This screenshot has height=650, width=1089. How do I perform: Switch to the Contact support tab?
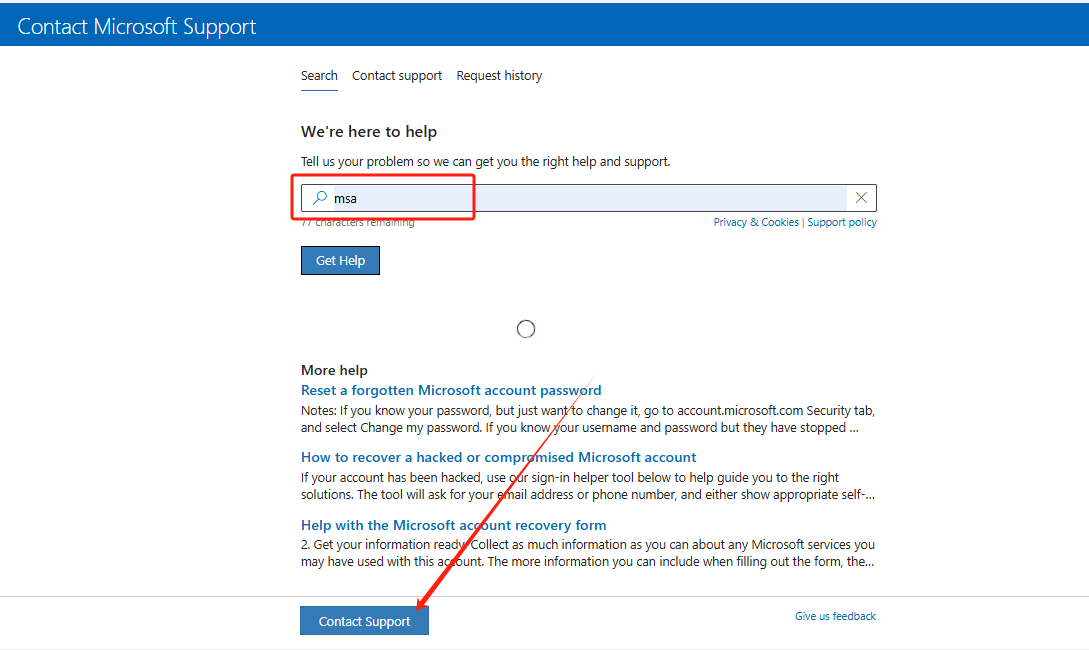[x=397, y=75]
